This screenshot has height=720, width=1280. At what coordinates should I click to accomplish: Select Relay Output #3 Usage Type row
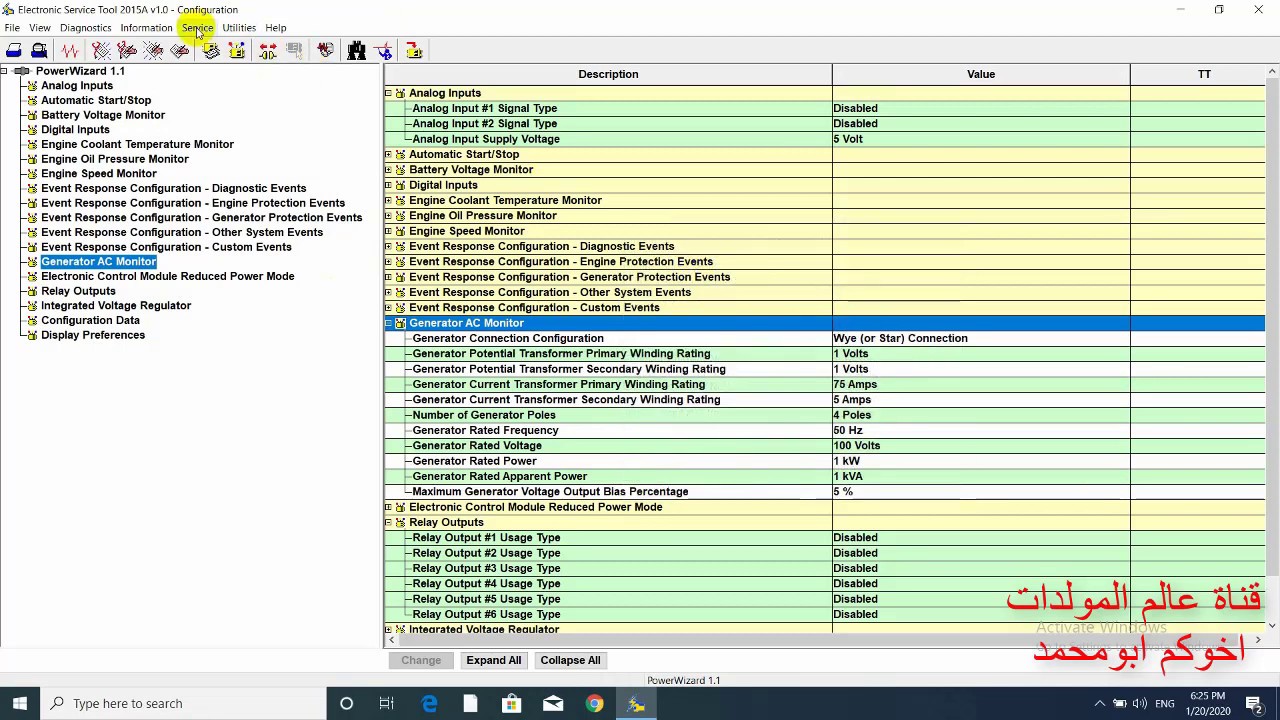824,569
